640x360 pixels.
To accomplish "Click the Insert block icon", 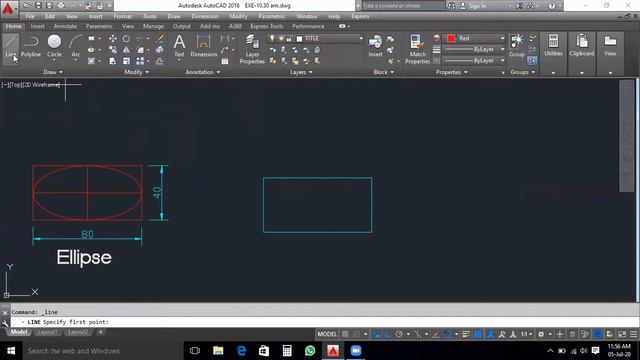I will point(375,46).
